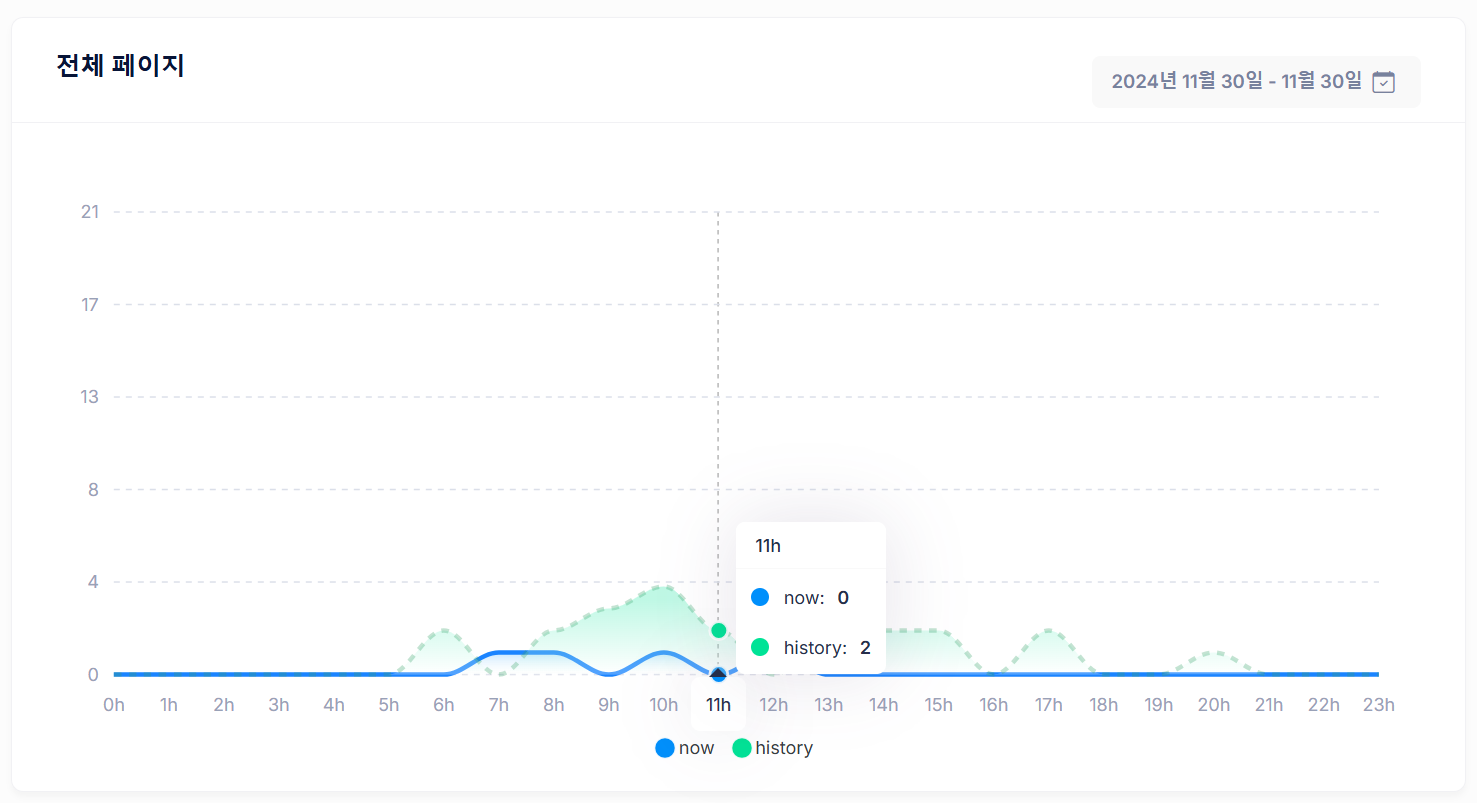Click the 0h label on x-axis

click(x=114, y=705)
